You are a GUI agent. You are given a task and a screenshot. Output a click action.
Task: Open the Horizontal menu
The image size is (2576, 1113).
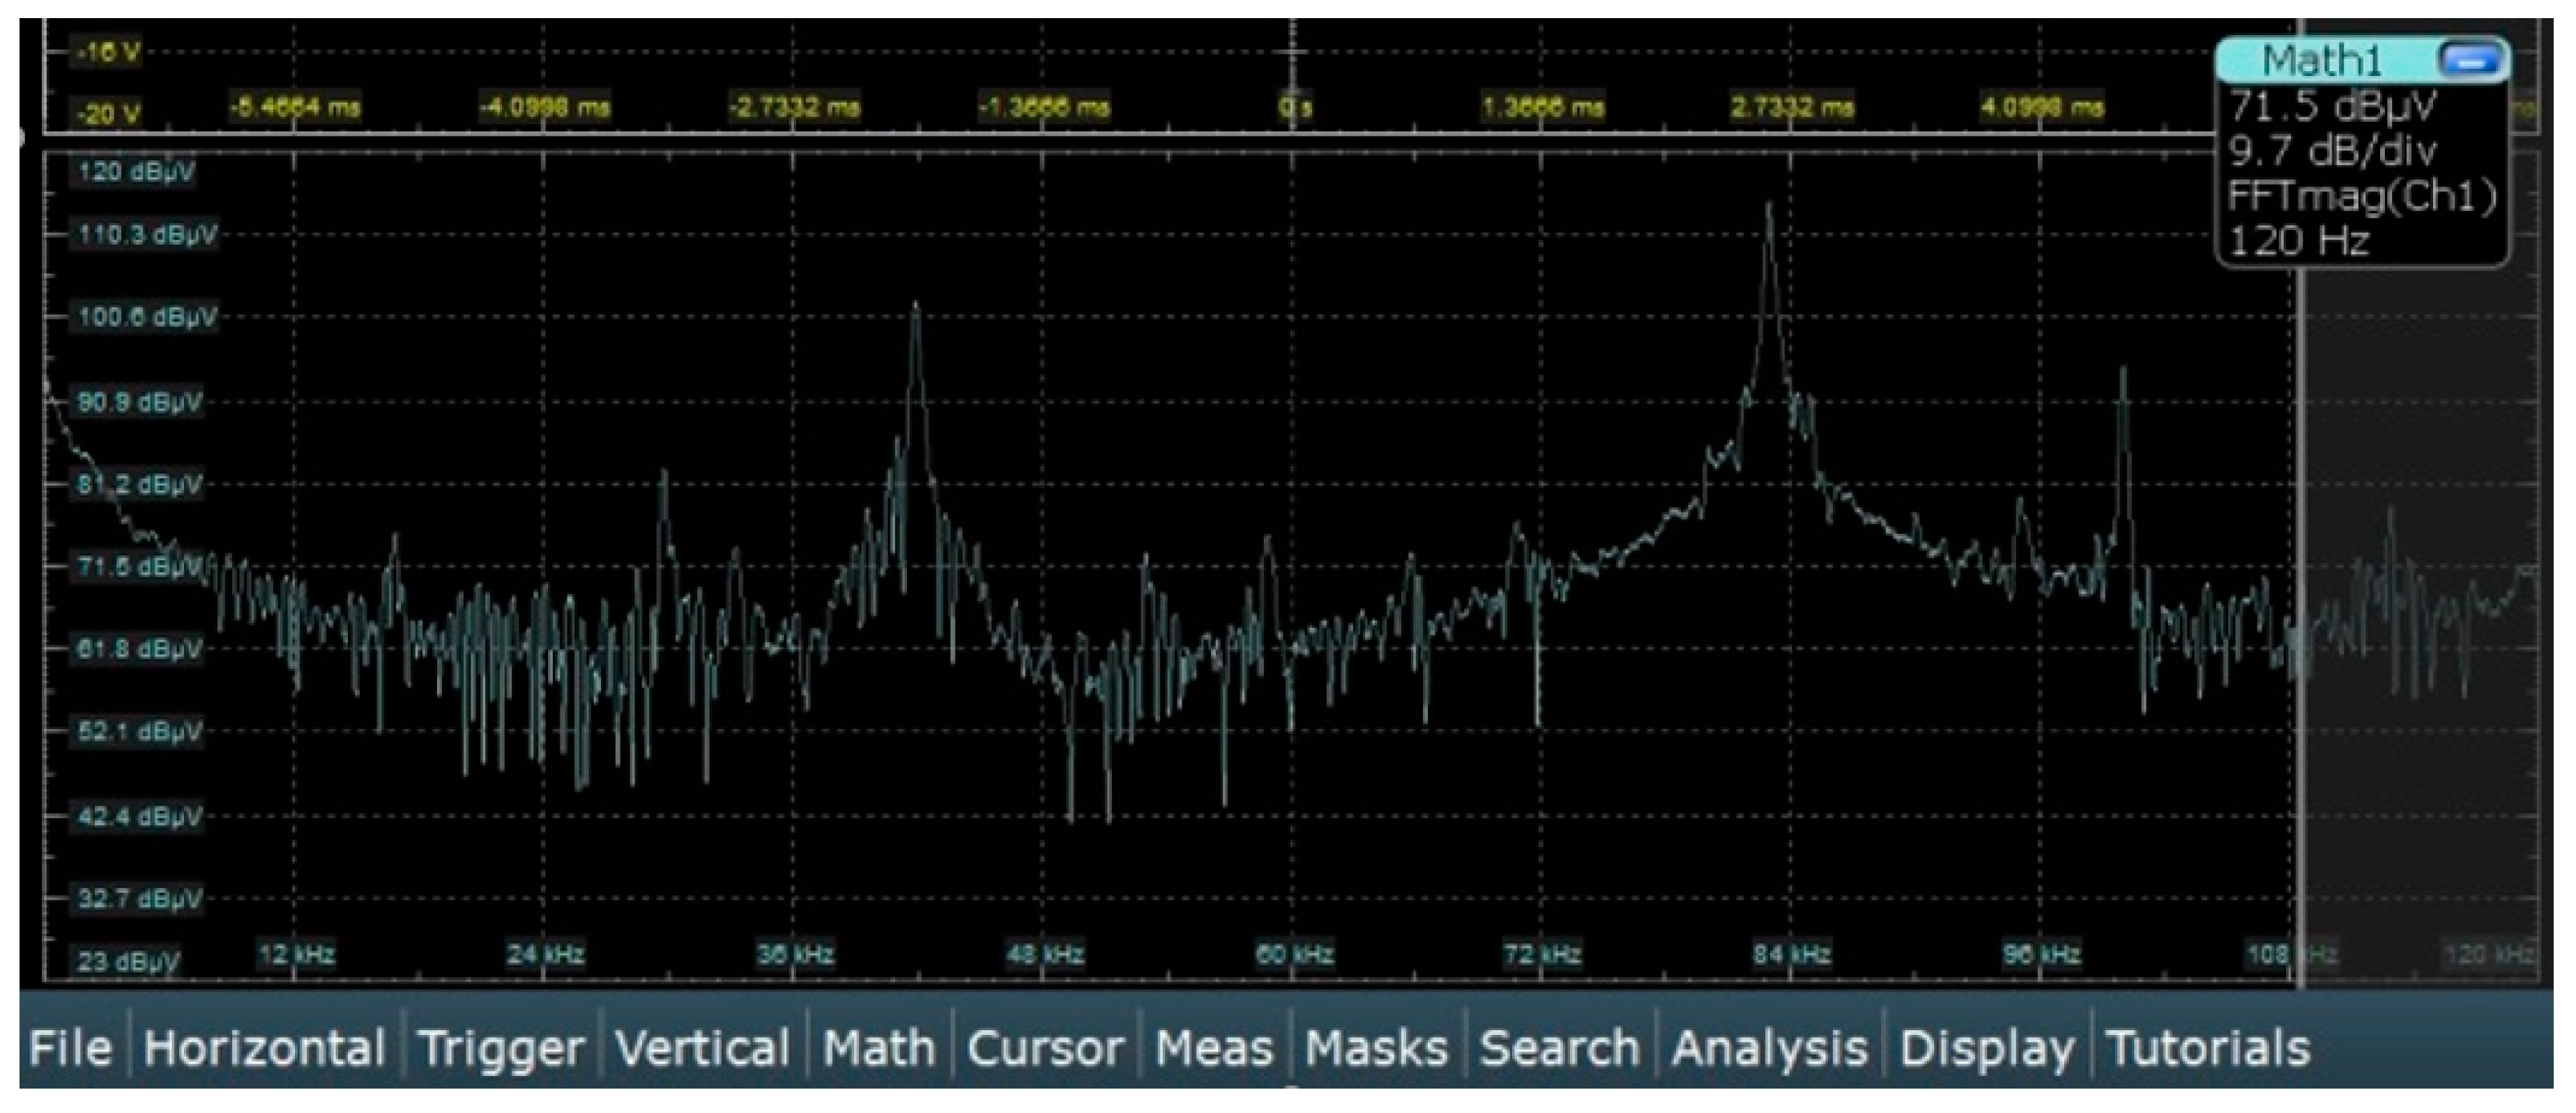click(x=264, y=1049)
